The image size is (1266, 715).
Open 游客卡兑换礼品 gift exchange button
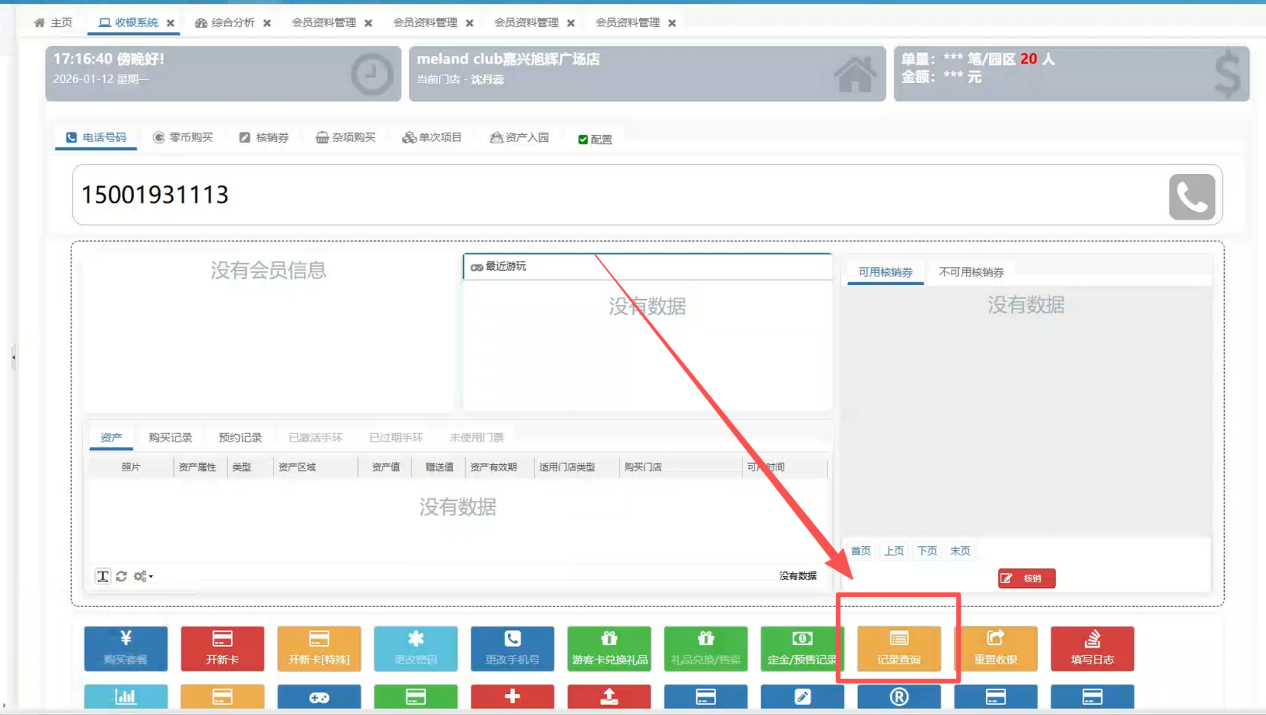609,648
